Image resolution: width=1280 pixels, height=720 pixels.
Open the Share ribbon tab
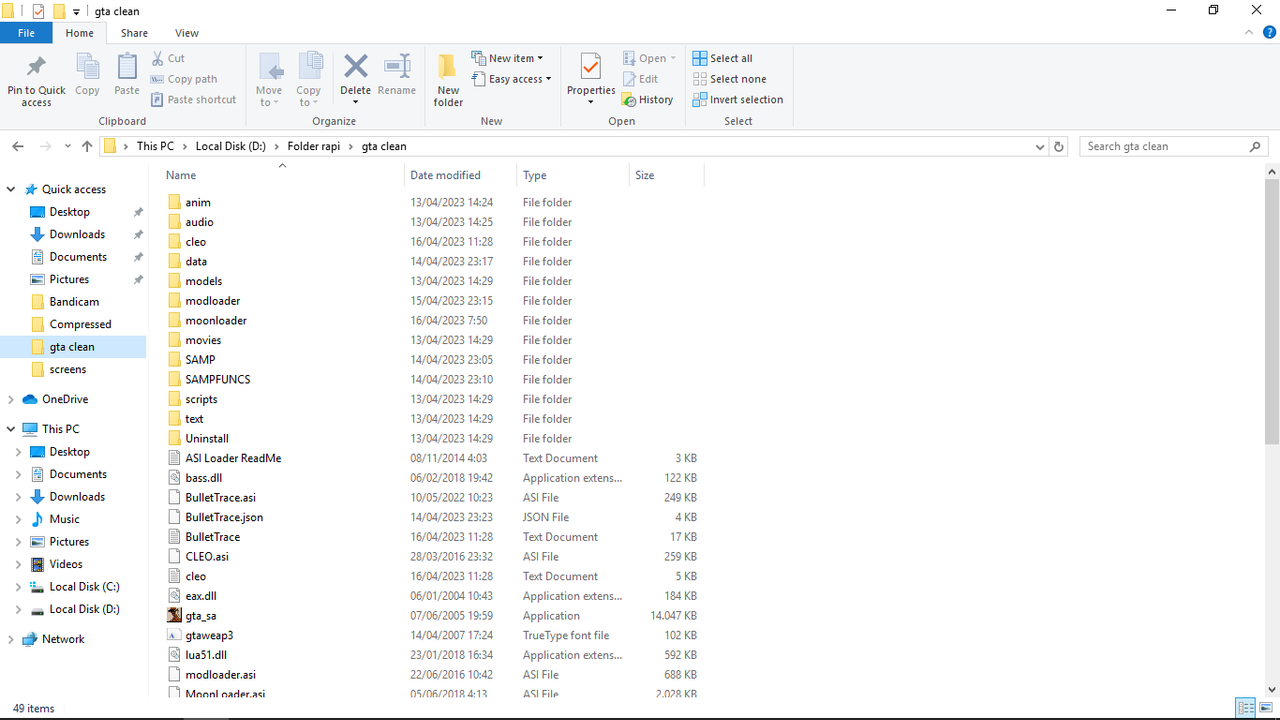coord(134,33)
